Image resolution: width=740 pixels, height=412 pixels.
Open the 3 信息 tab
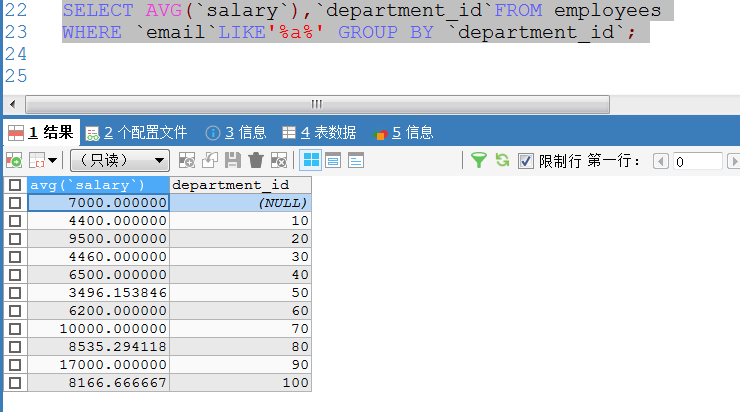tap(236, 133)
